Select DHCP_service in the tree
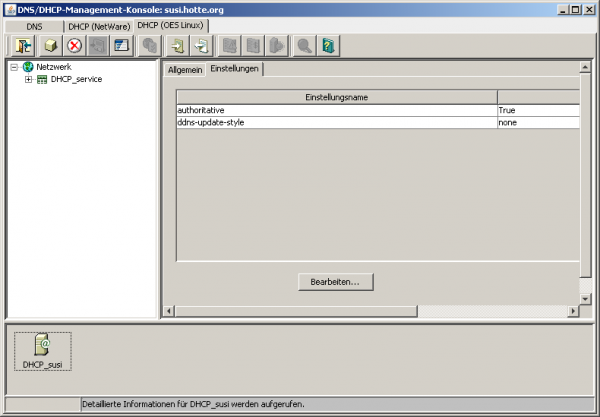 (x=75, y=79)
